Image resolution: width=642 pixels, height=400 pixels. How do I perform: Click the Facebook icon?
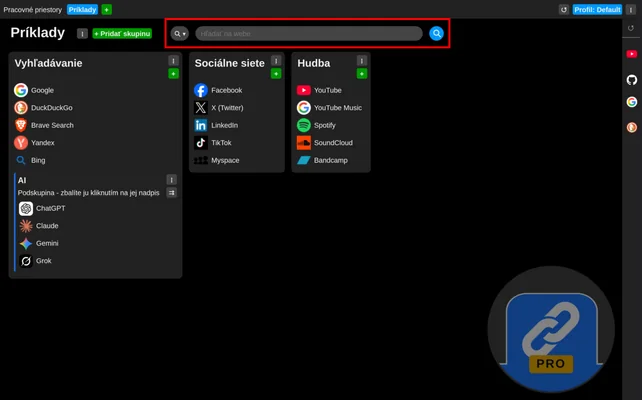click(201, 90)
